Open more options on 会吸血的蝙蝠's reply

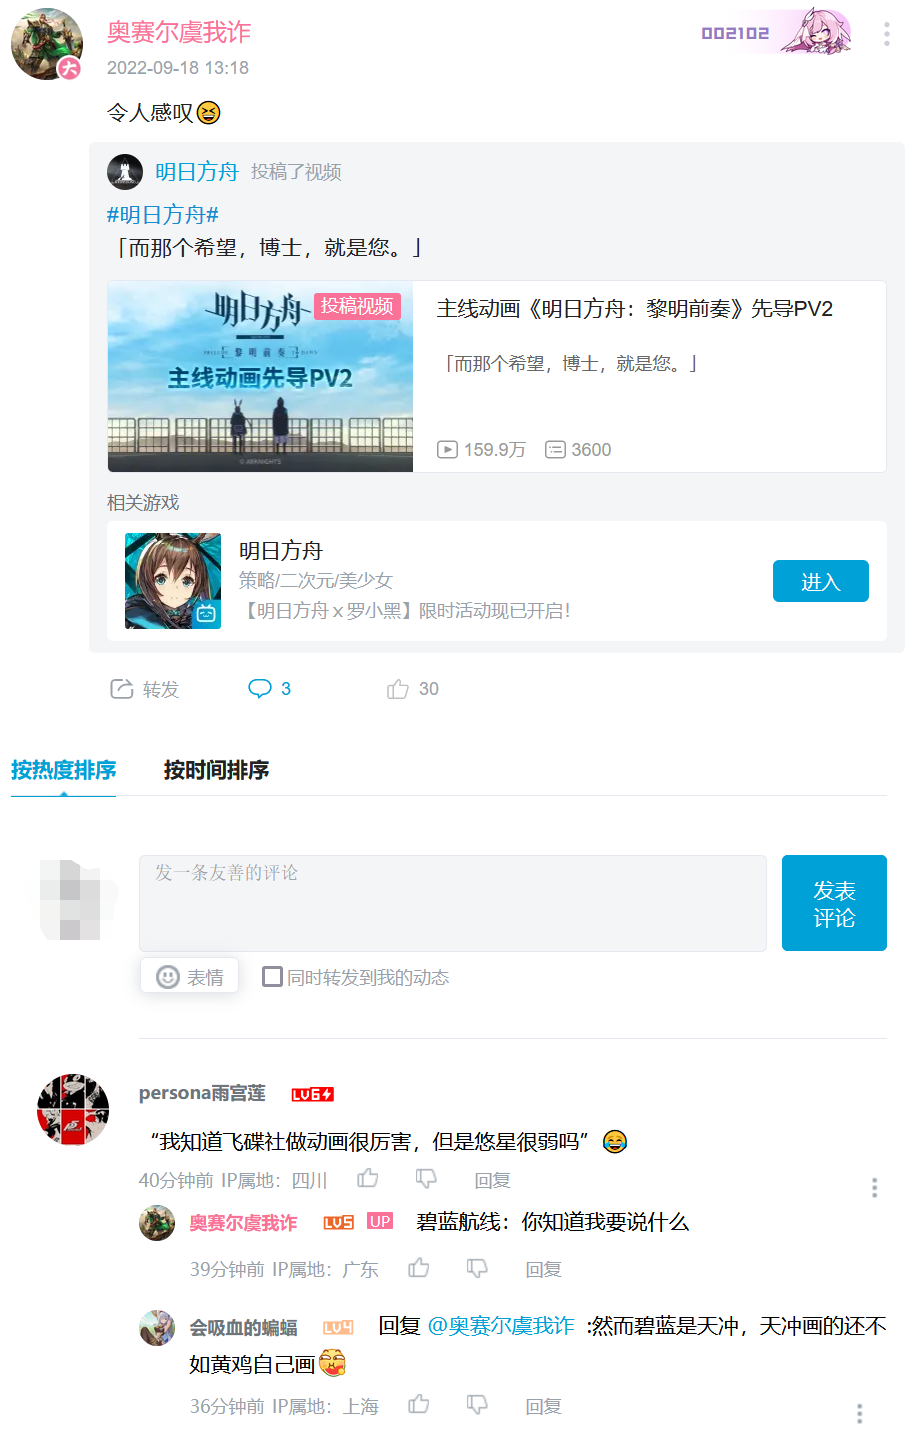coord(859,1413)
